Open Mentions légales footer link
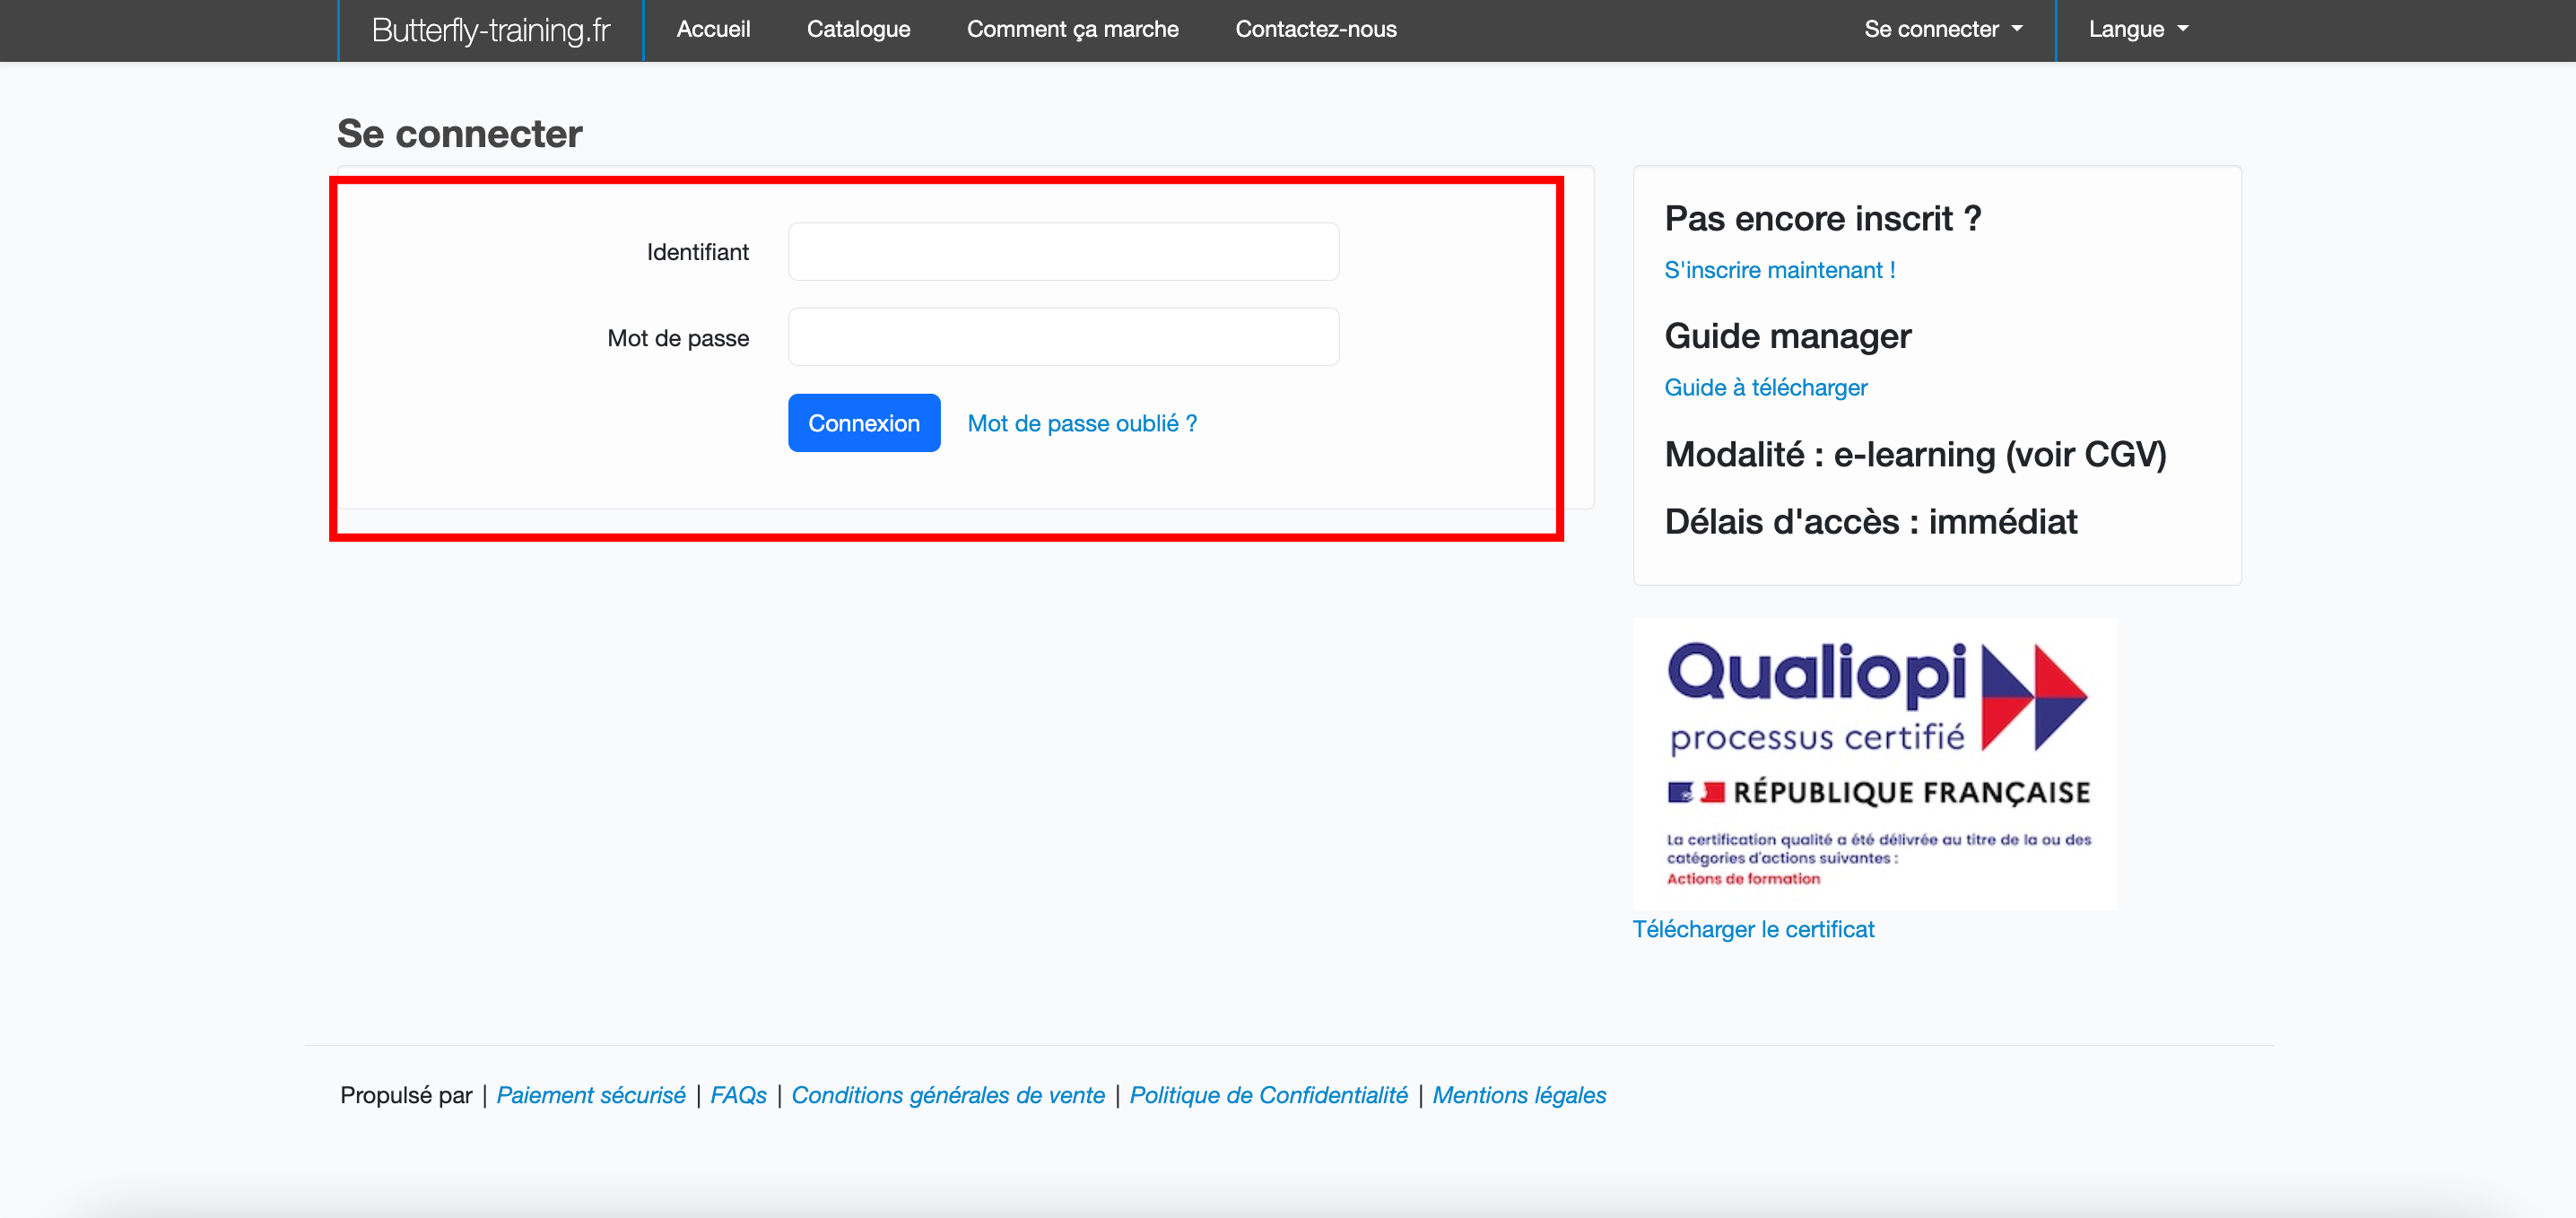The width and height of the screenshot is (2576, 1218). click(1519, 1095)
